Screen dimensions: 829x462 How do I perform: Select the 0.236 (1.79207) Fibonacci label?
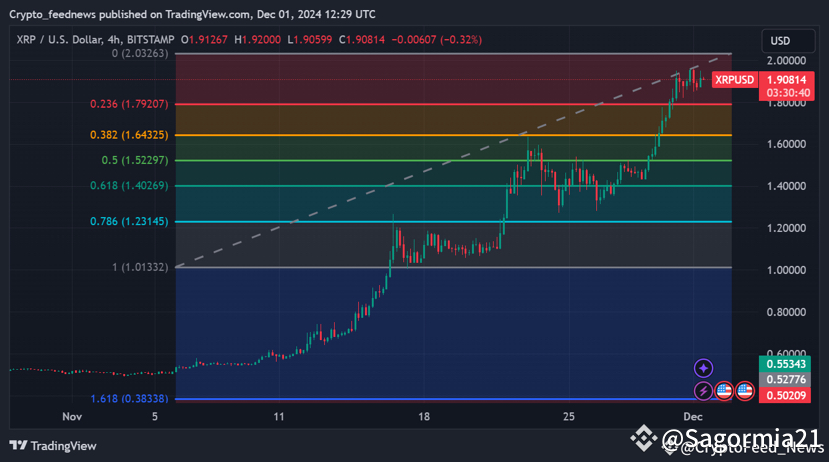129,104
